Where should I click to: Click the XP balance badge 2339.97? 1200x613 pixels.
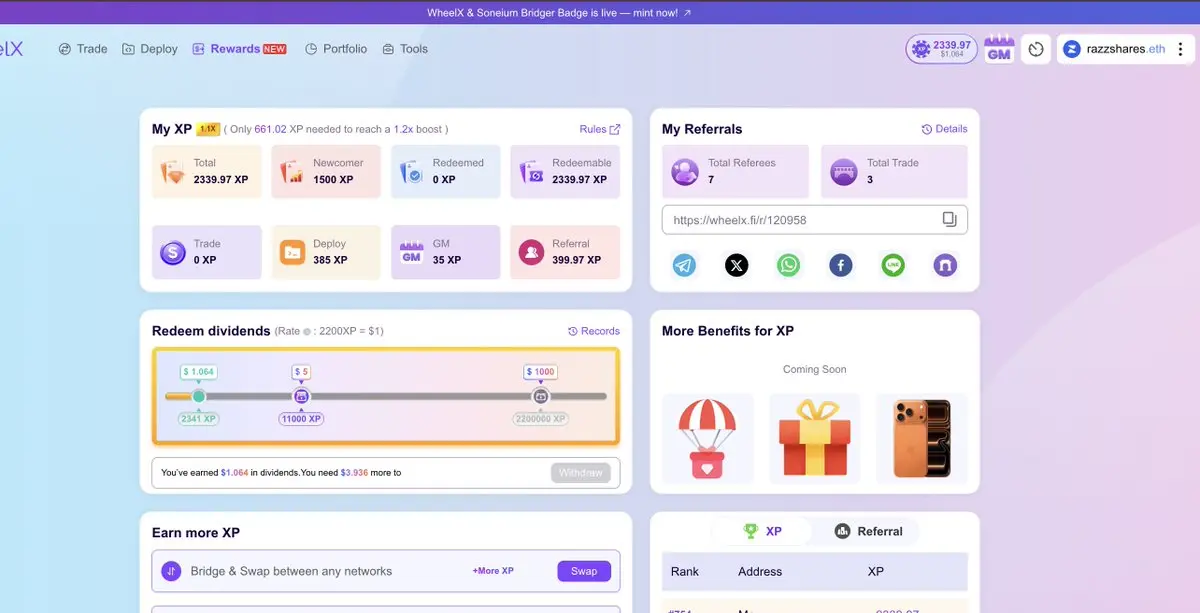tap(941, 49)
